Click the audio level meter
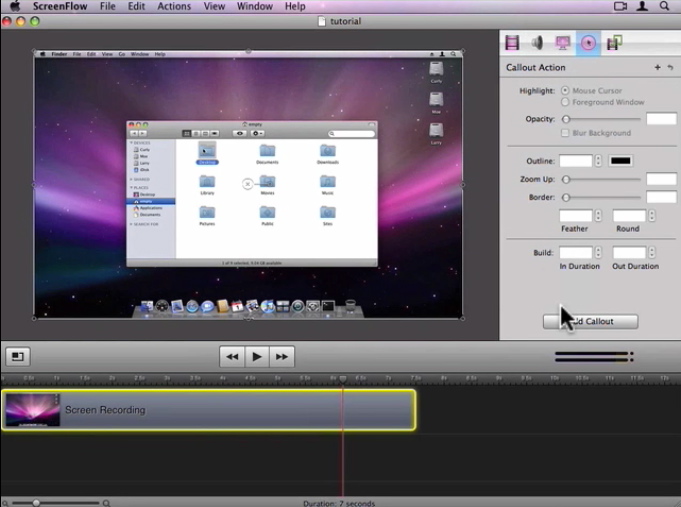Viewport: 681px width, 507px height. (x=594, y=357)
